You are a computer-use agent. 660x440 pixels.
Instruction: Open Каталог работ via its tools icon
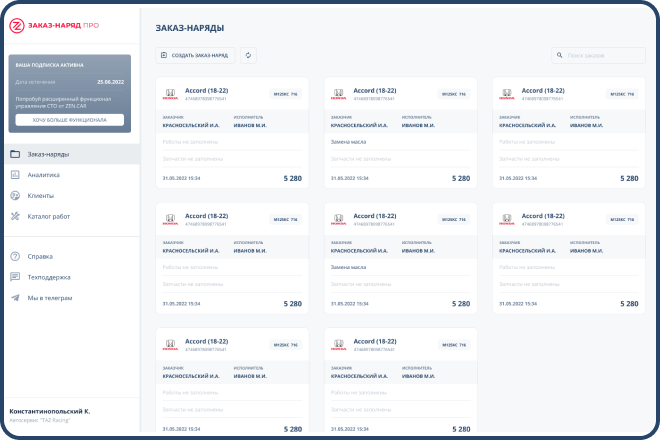pyautogui.click(x=15, y=216)
